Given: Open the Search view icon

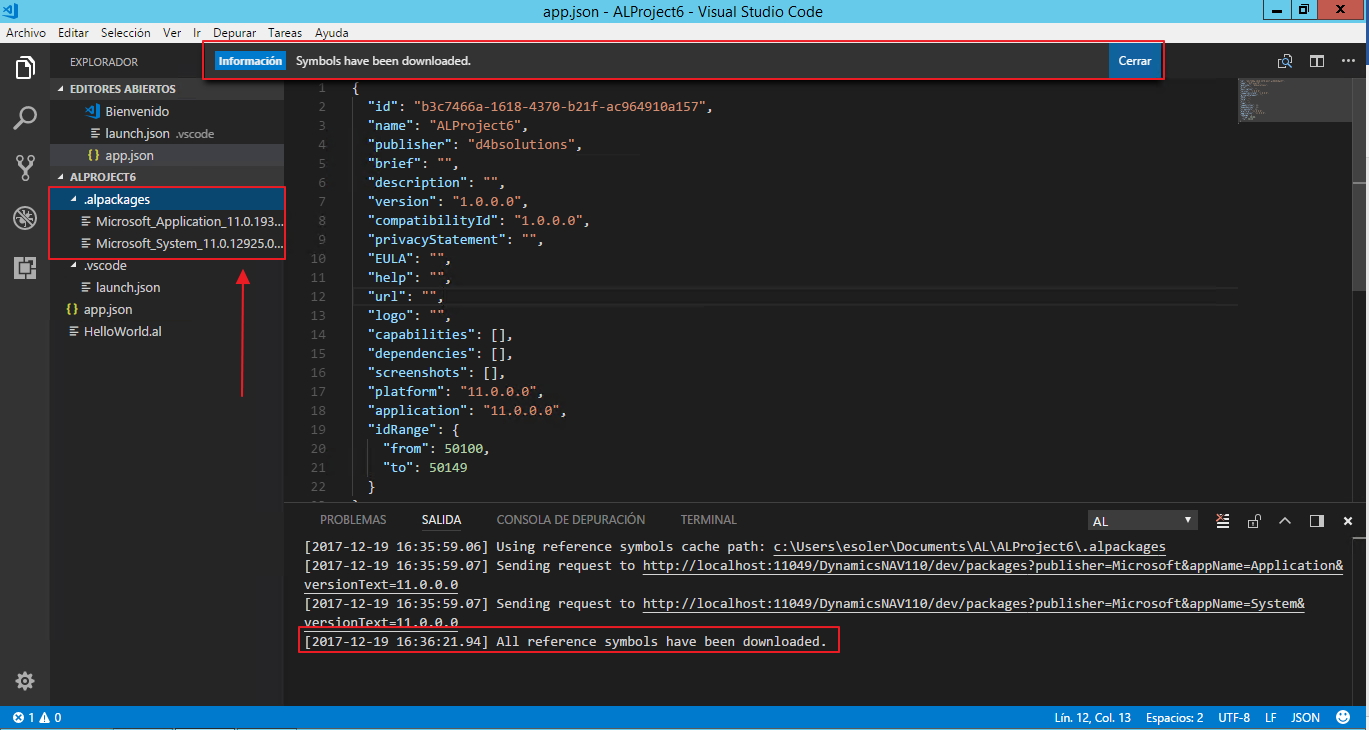Looking at the screenshot, I should (x=25, y=118).
